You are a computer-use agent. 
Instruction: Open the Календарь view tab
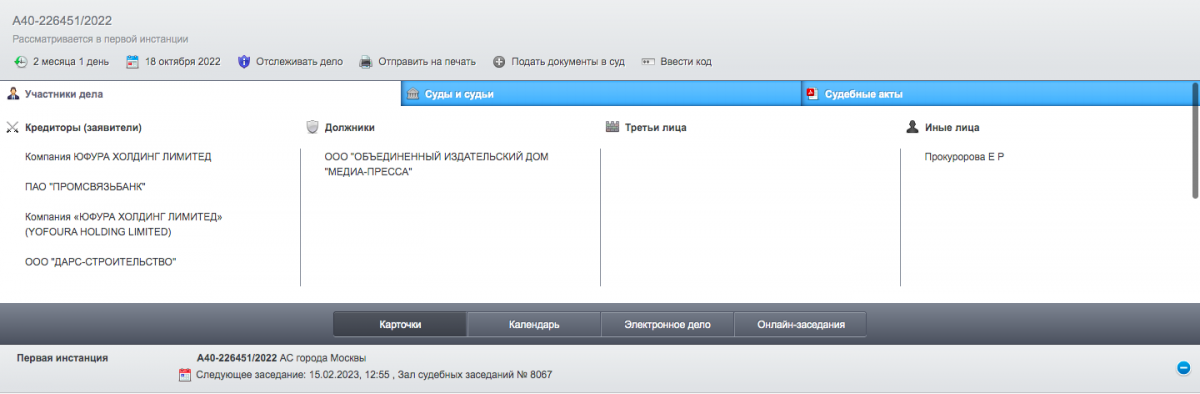pyautogui.click(x=534, y=325)
